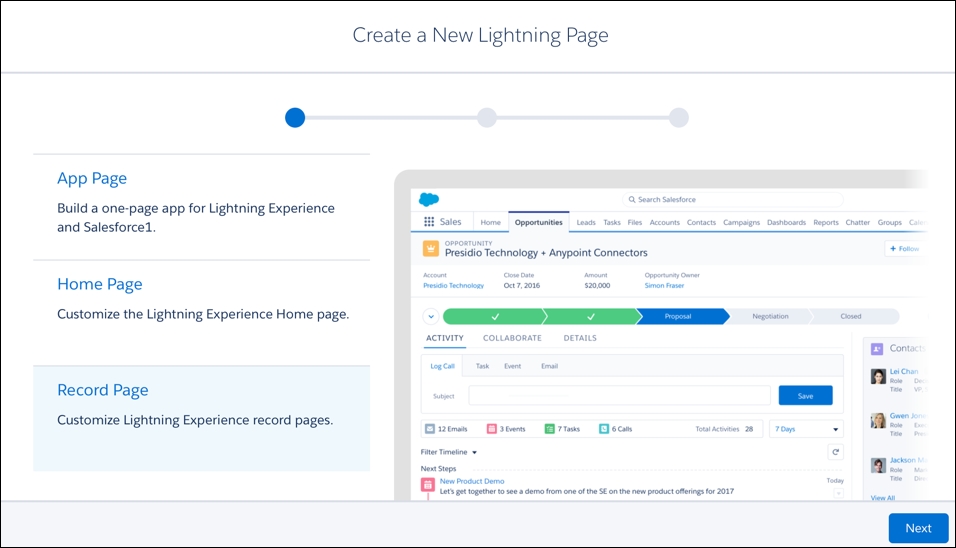Open the Leads tab
Viewport: 956px width, 548px height.
(x=586, y=222)
